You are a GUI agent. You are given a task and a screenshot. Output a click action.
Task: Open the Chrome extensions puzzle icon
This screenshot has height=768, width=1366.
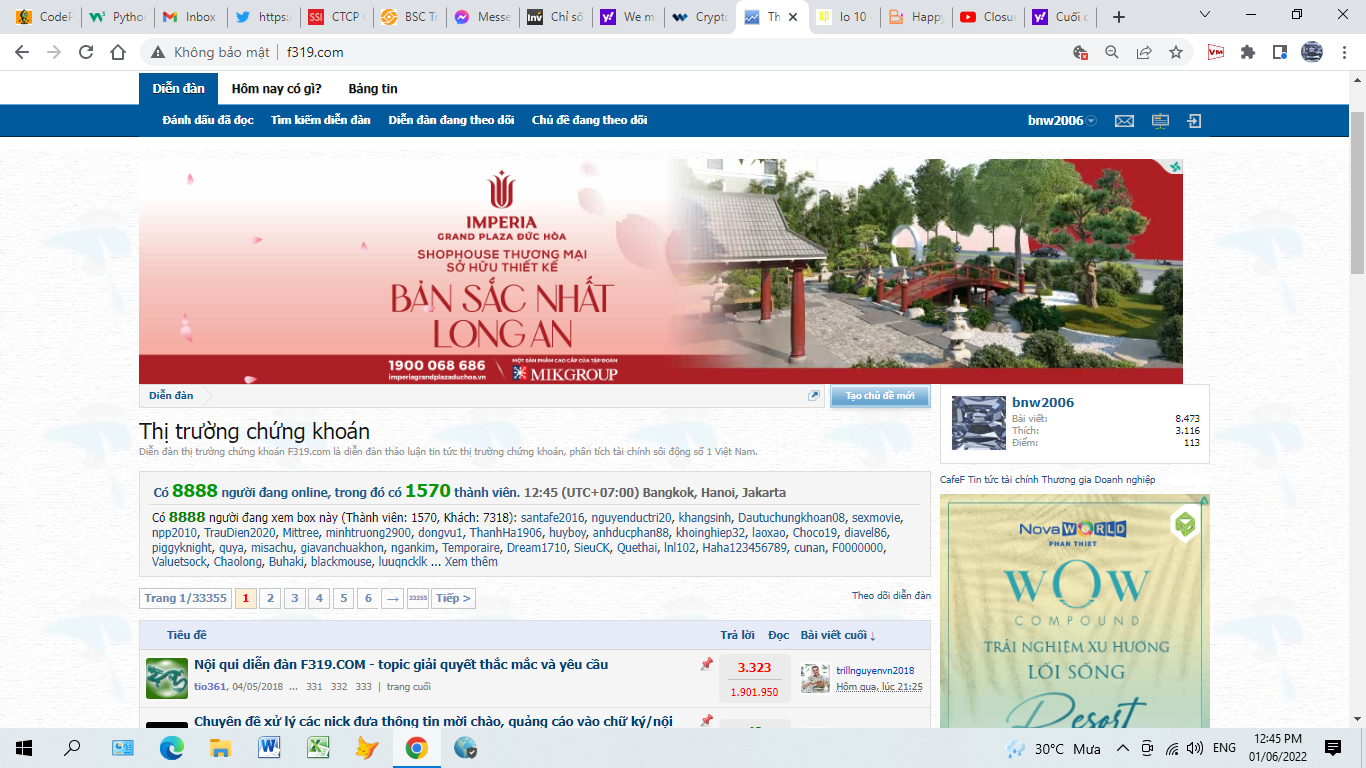[1247, 52]
